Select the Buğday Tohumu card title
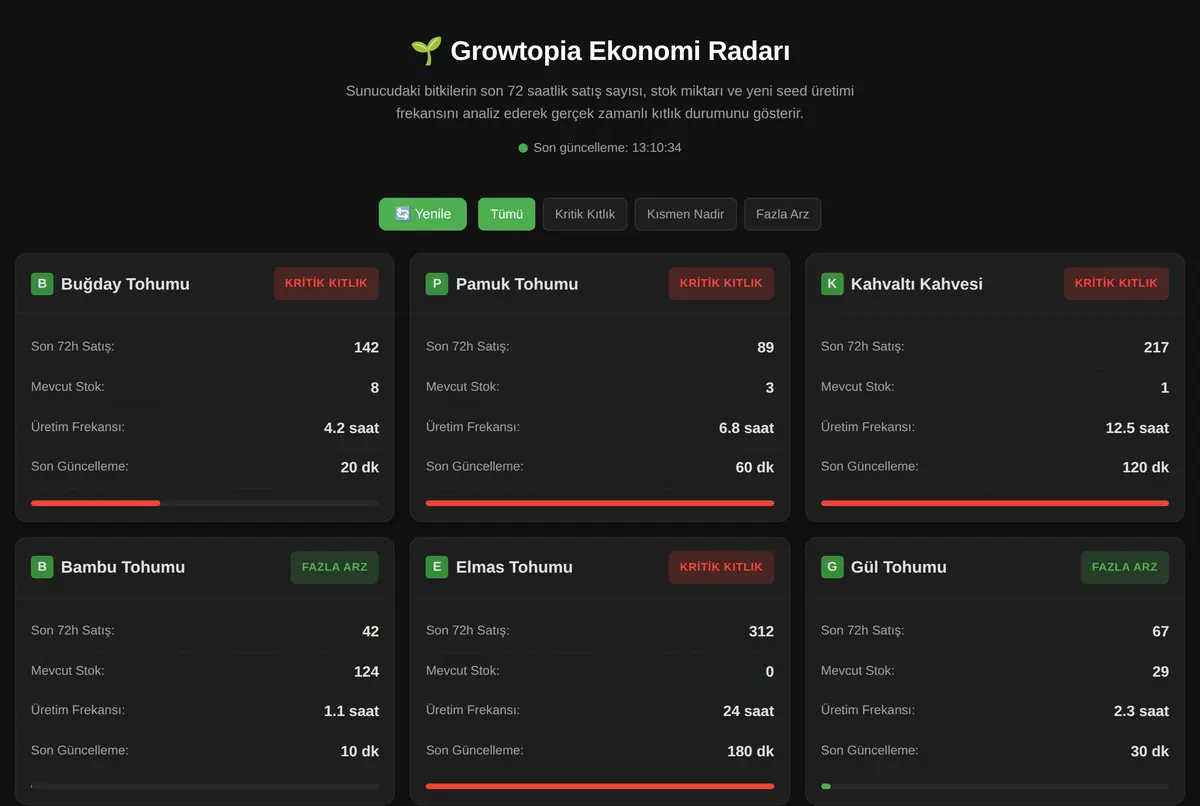1200x806 pixels. click(125, 284)
